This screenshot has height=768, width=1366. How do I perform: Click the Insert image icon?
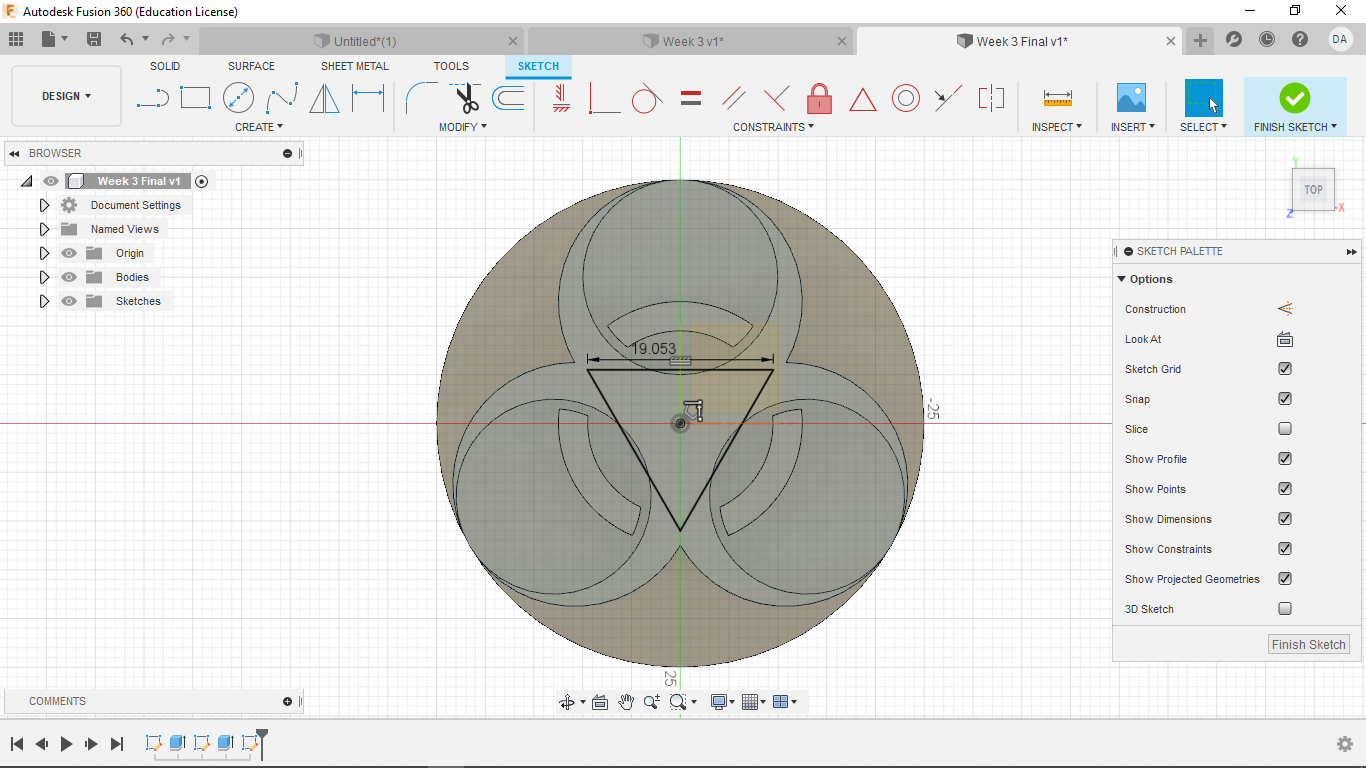(1131, 98)
